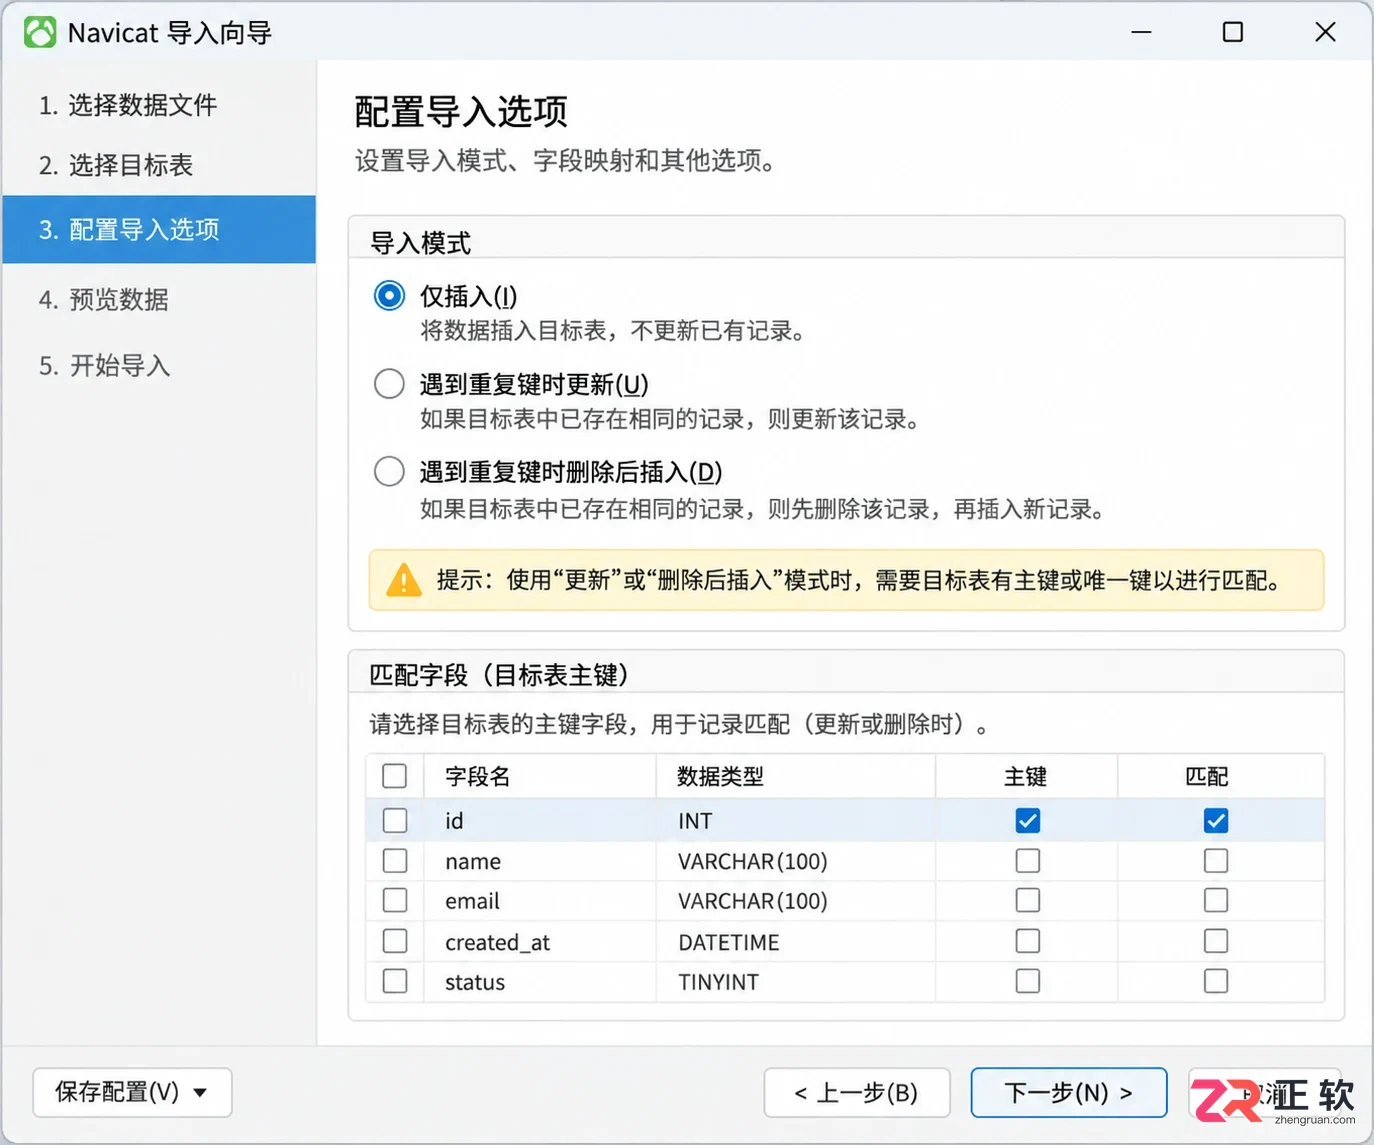Select the name field name cell

coord(541,861)
